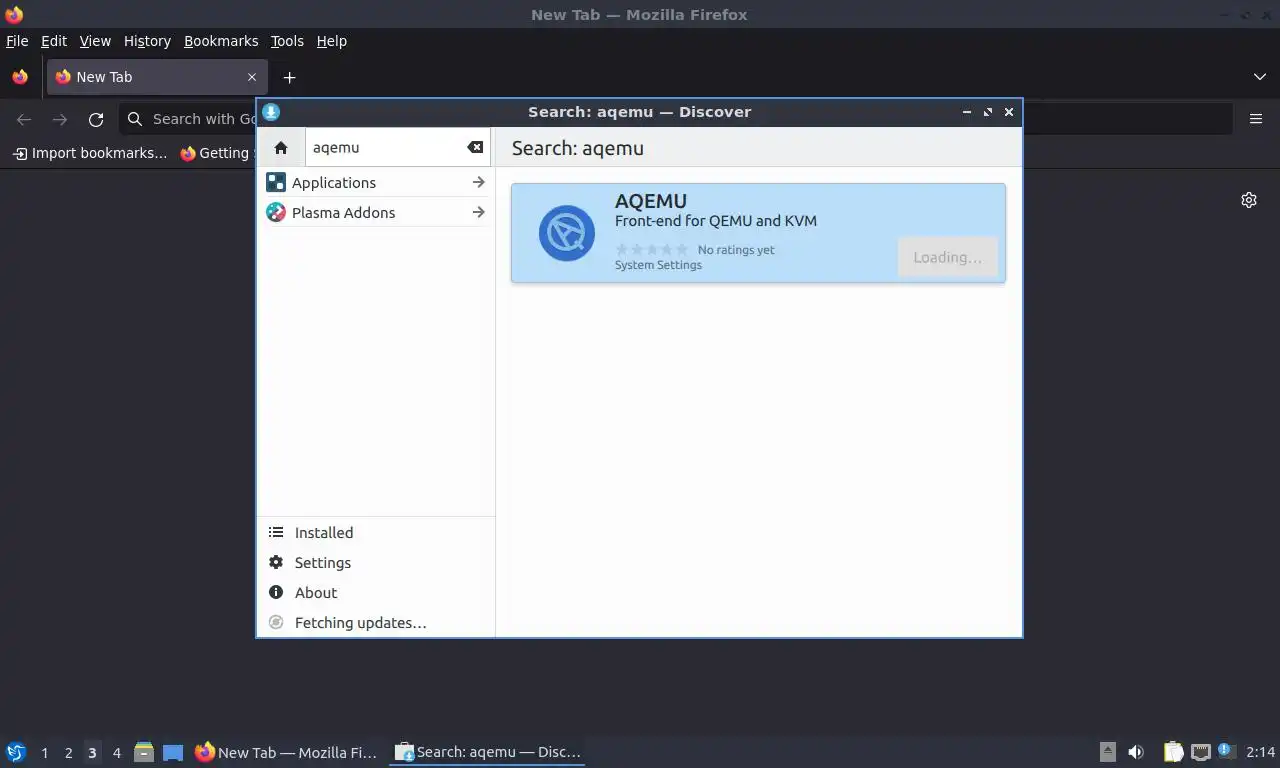Expand the Plasma Addons category arrow

478,212
